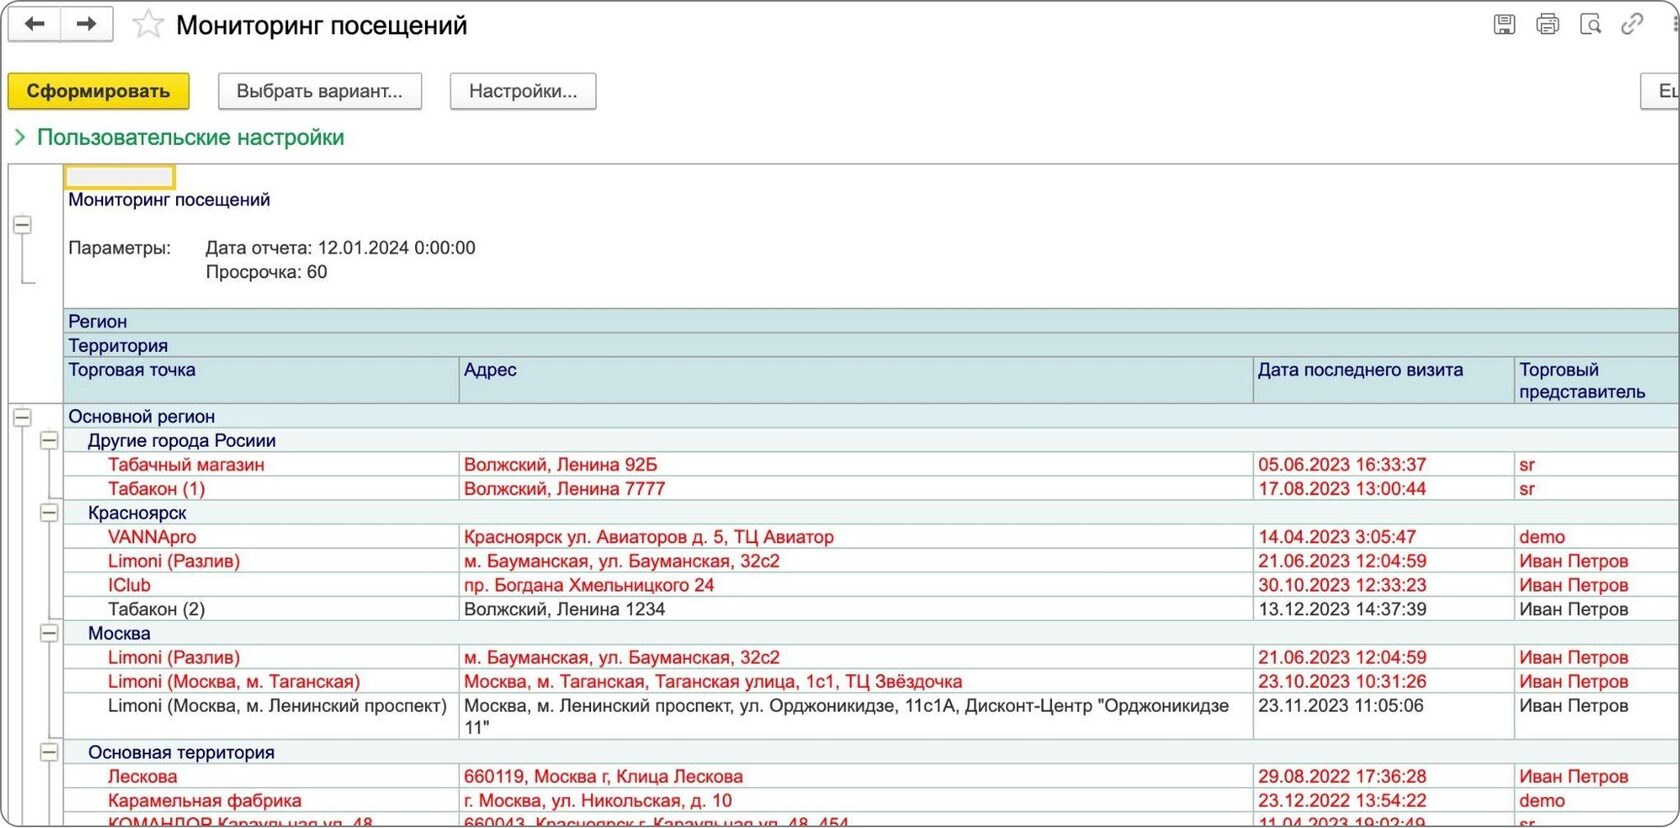
Task: Go forward with the right arrow button
Action: [x=87, y=24]
